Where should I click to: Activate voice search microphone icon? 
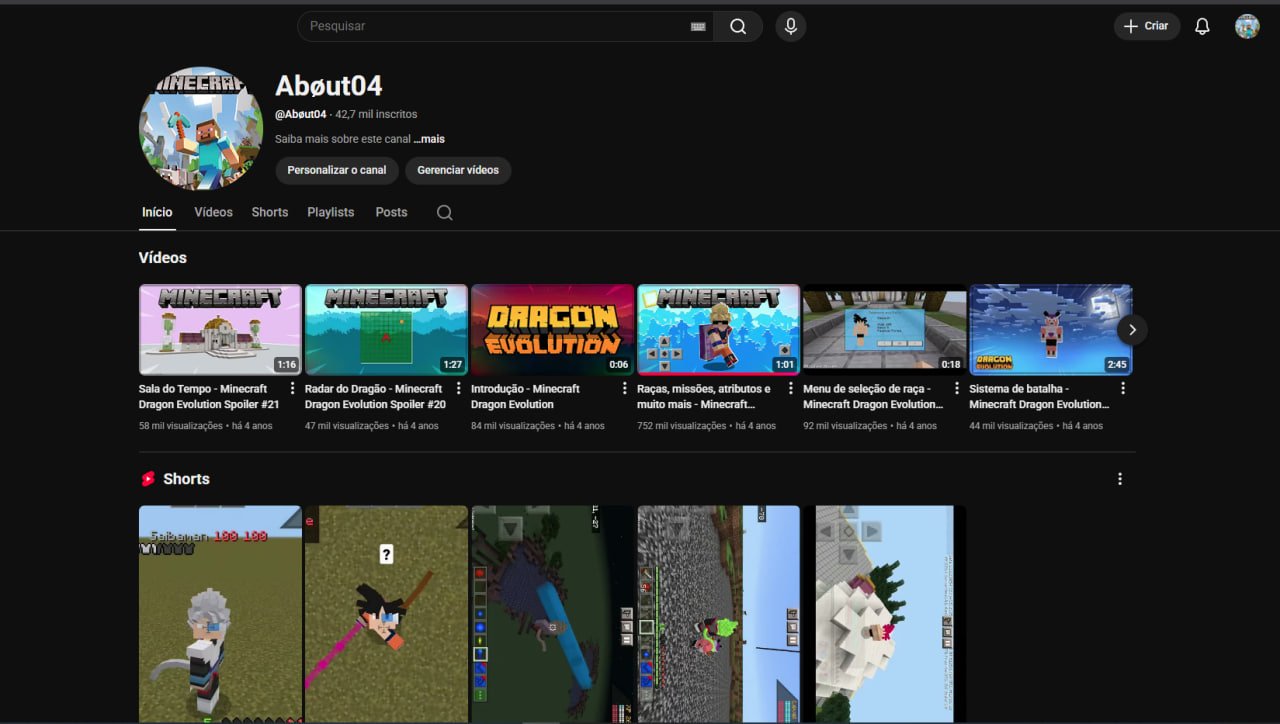[790, 27]
